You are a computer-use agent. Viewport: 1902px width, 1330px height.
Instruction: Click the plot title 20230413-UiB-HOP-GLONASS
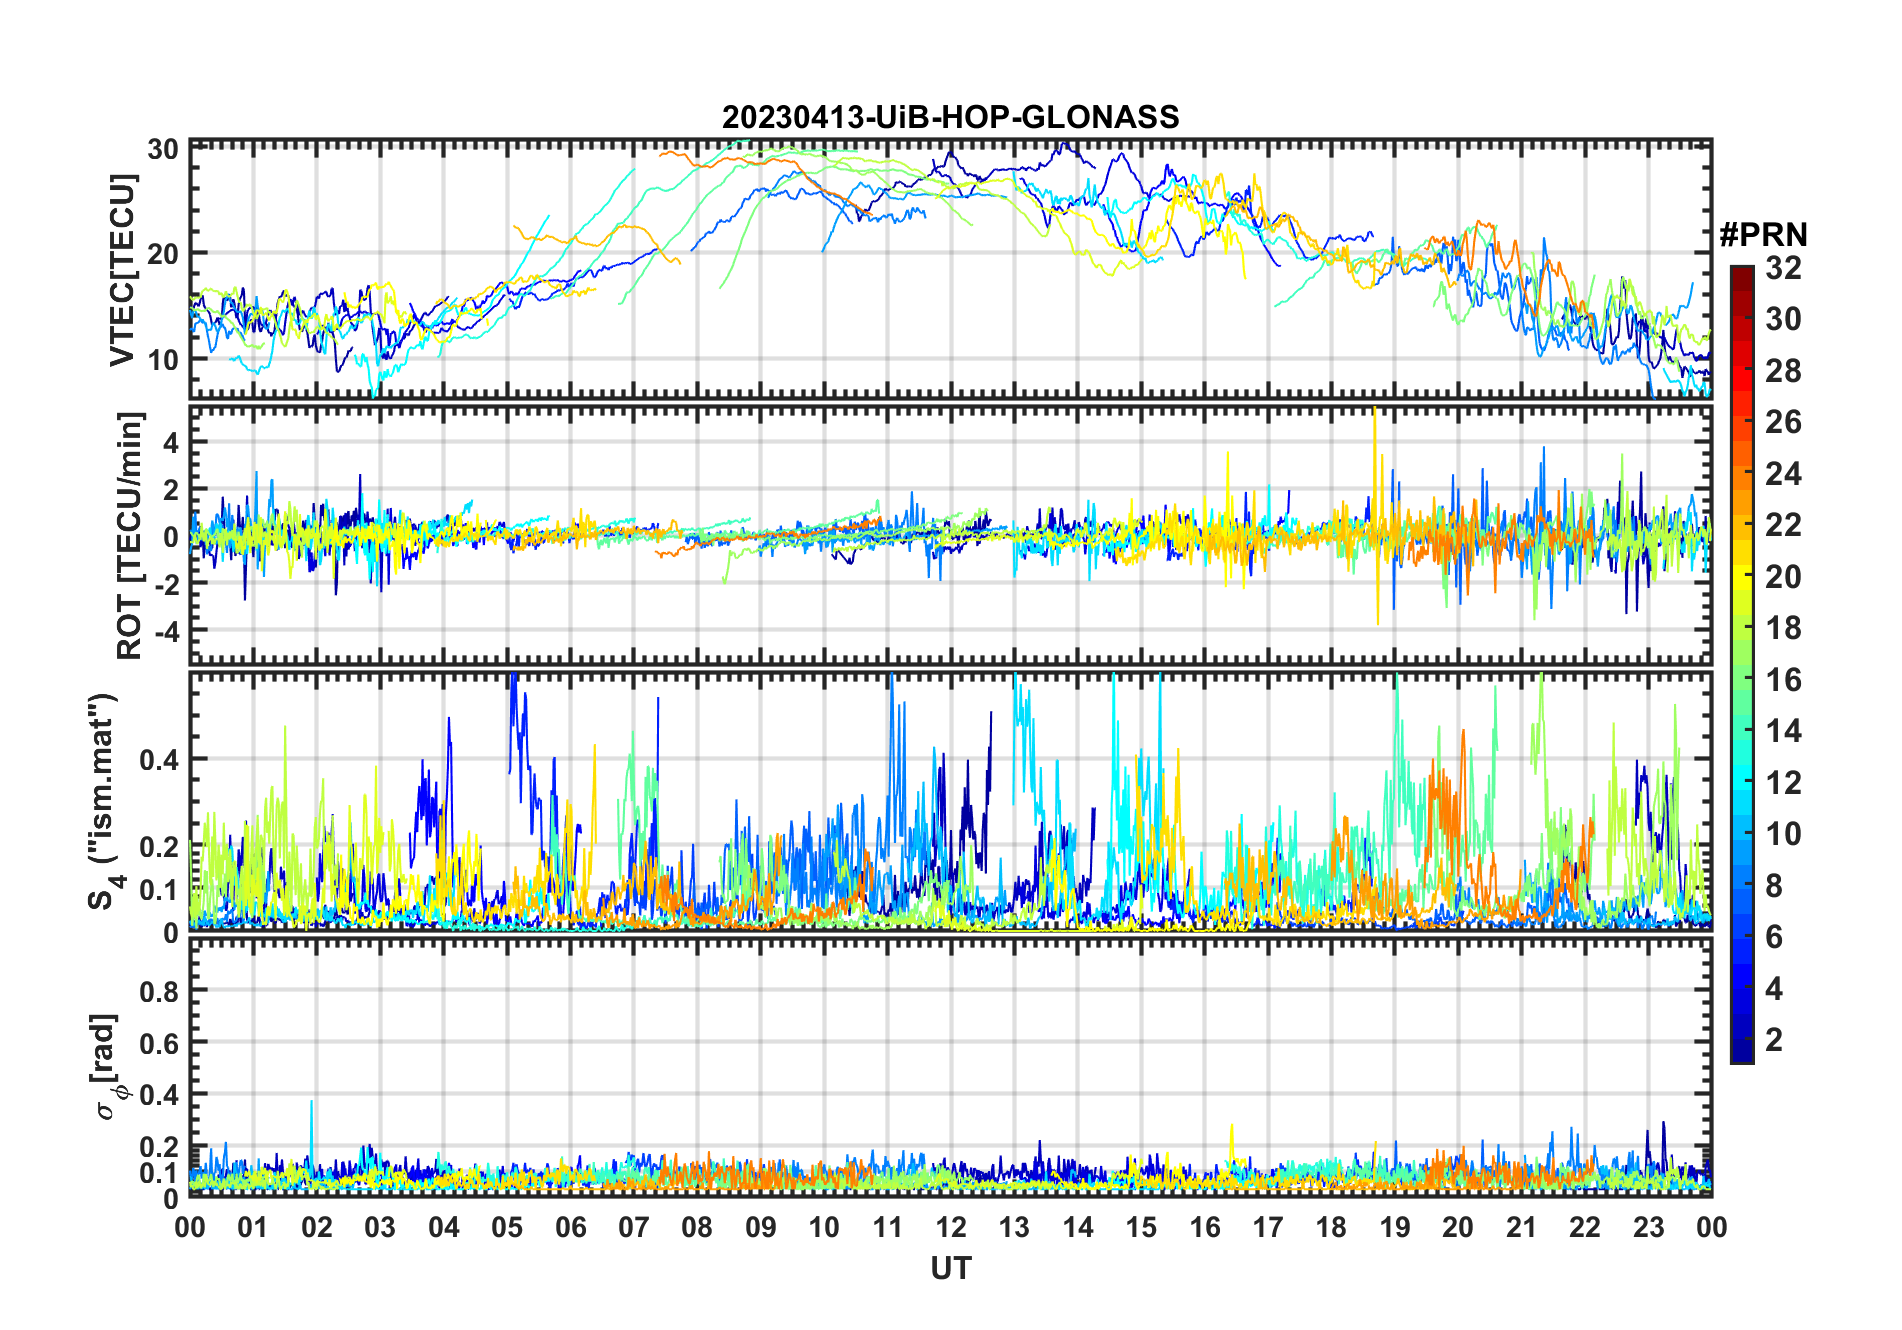coord(950,117)
